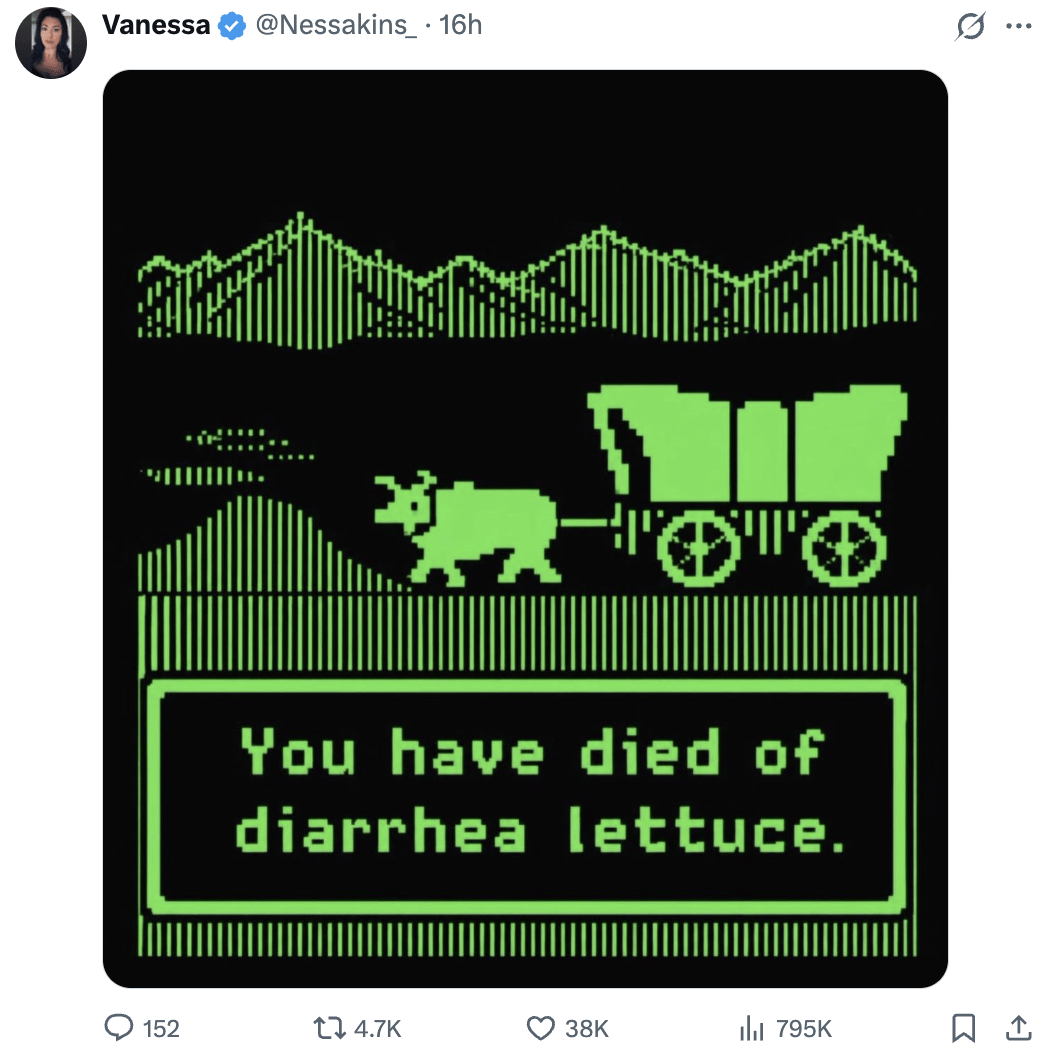The width and height of the screenshot is (1052, 1060).
Task: Open the @Nessakins_ handle link
Action: tap(336, 25)
